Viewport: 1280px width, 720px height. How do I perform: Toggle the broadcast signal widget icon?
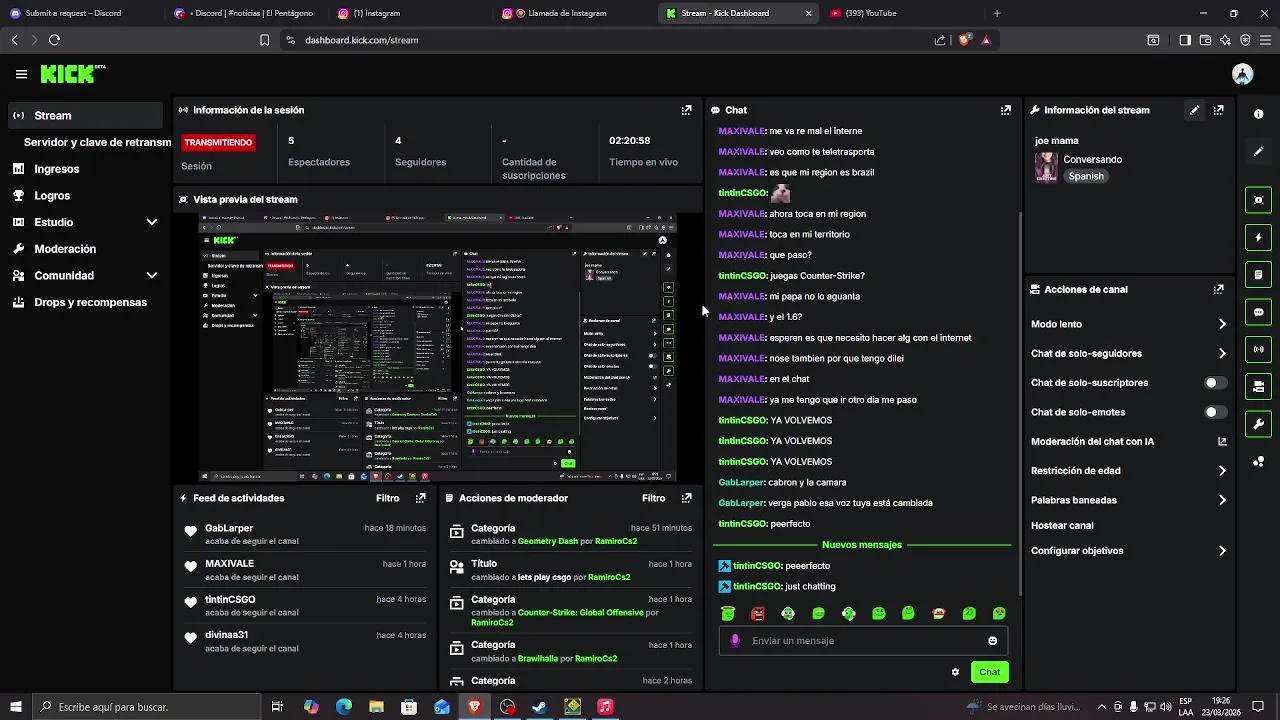(x=1258, y=349)
